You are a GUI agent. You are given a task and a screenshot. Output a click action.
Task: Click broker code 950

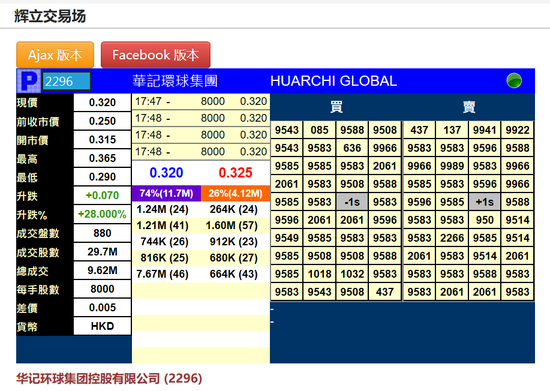[484, 220]
